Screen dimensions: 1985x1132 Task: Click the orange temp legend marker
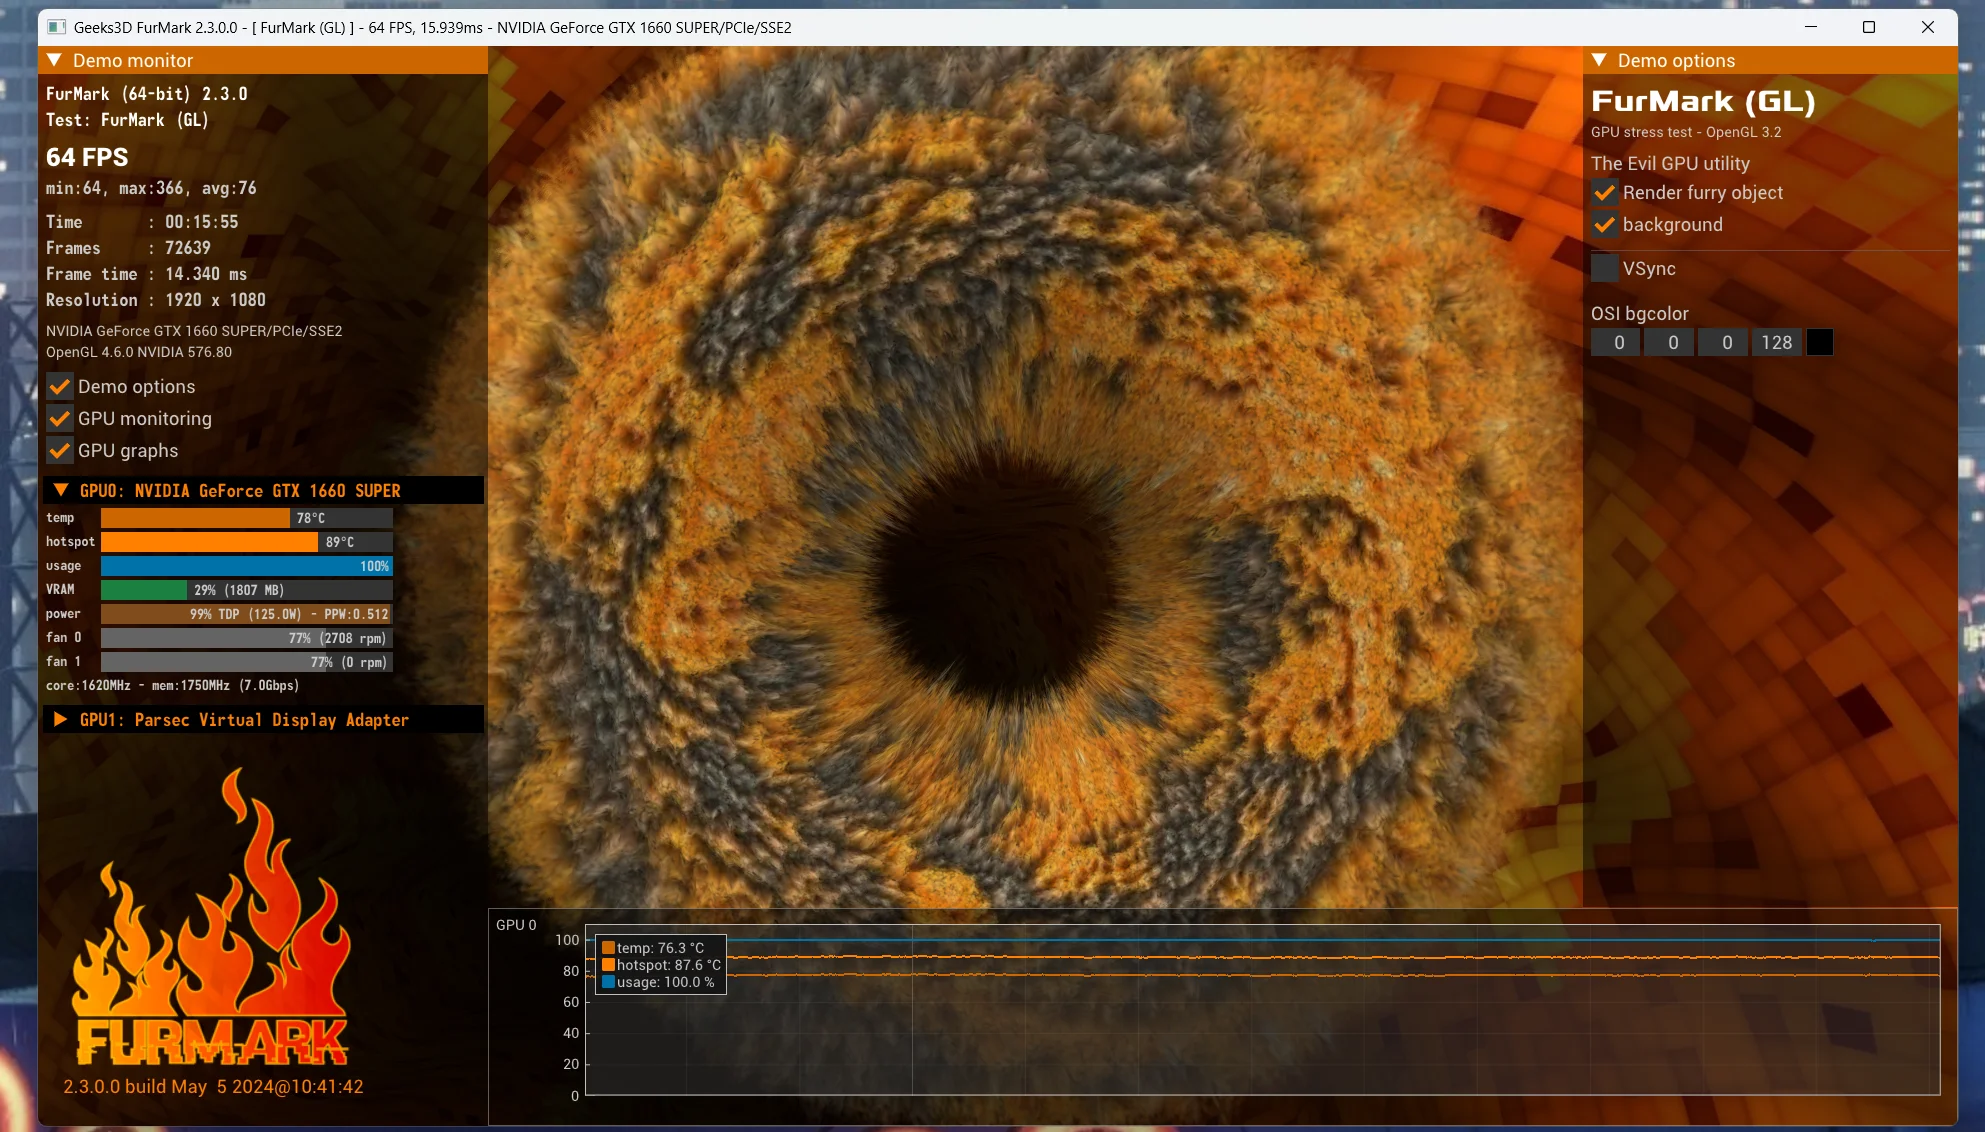point(608,948)
